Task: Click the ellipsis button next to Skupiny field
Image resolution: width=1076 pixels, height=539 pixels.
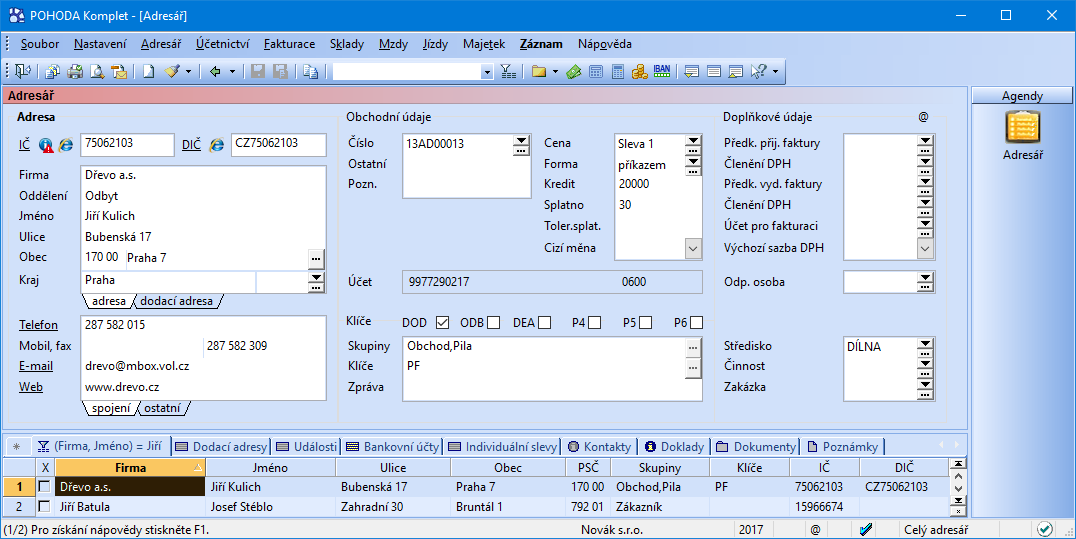Action: click(693, 346)
